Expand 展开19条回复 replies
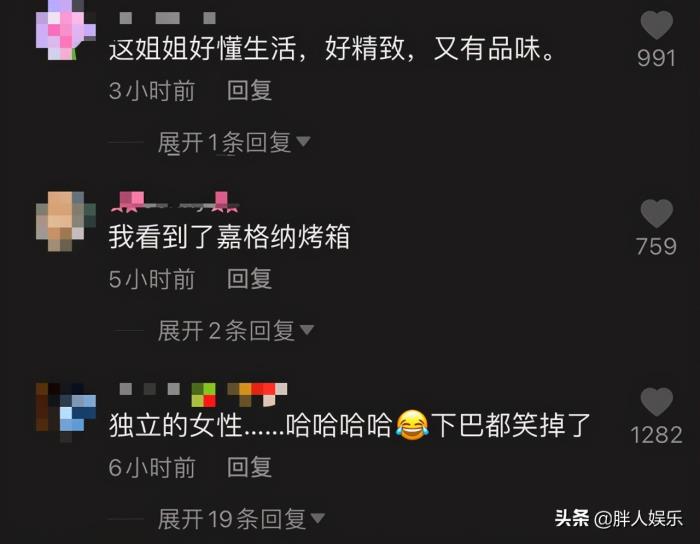Screen dimensions: 700x544 pos(241,519)
